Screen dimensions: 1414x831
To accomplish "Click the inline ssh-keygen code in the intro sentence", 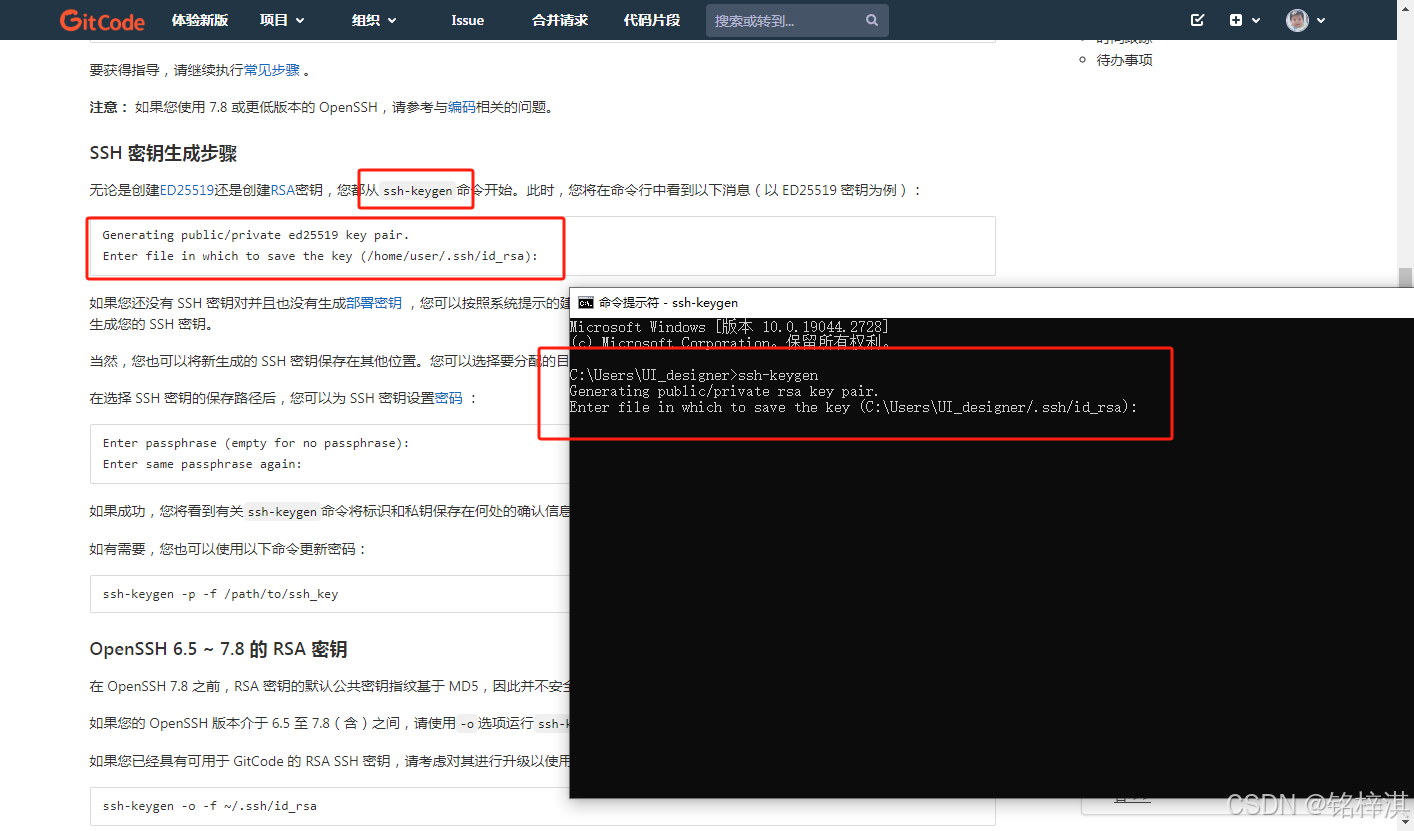I will [418, 191].
